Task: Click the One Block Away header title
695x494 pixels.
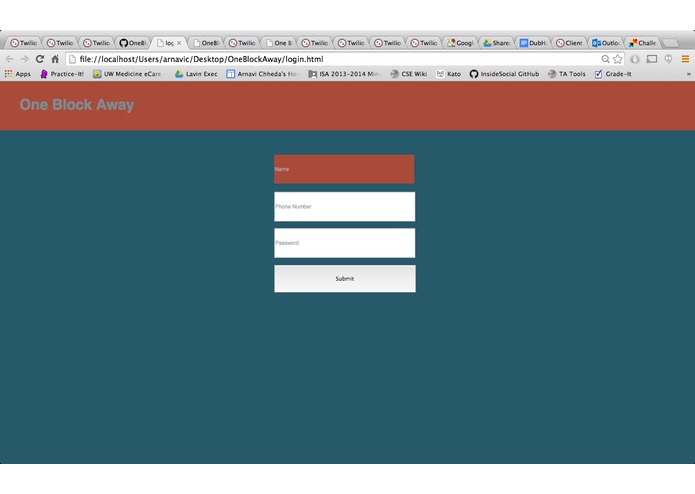Action: coord(77,105)
